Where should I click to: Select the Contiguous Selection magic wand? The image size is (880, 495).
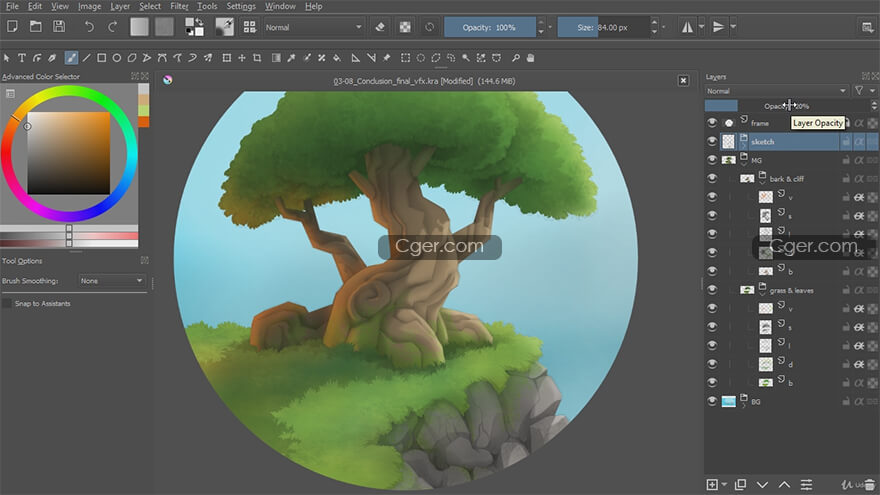pyautogui.click(x=466, y=58)
